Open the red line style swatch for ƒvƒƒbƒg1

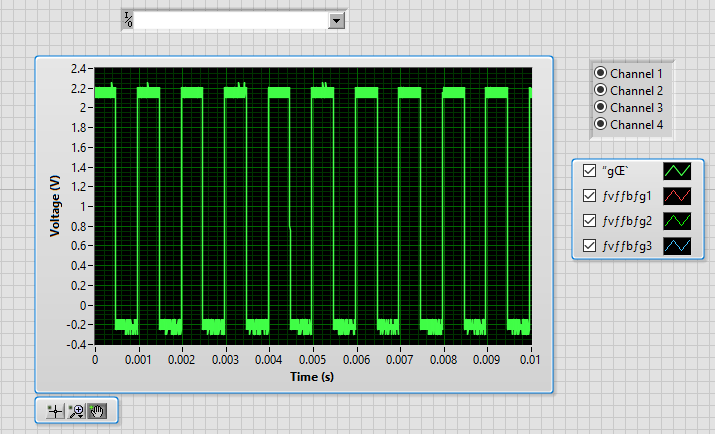click(x=677, y=196)
